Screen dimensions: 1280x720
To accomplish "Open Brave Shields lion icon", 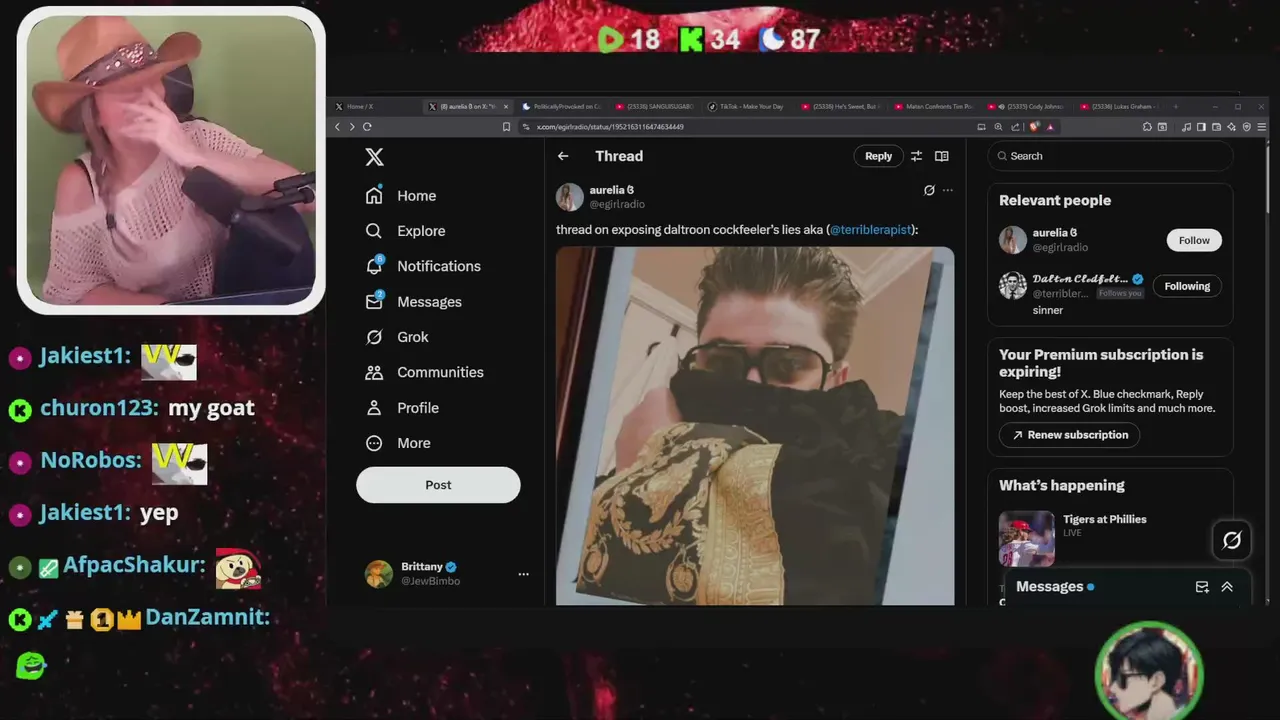I will coord(1034,127).
